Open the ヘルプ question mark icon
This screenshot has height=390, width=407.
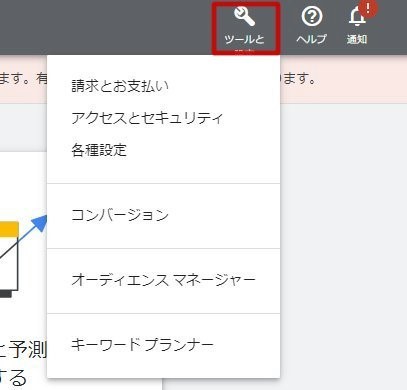pos(312,16)
